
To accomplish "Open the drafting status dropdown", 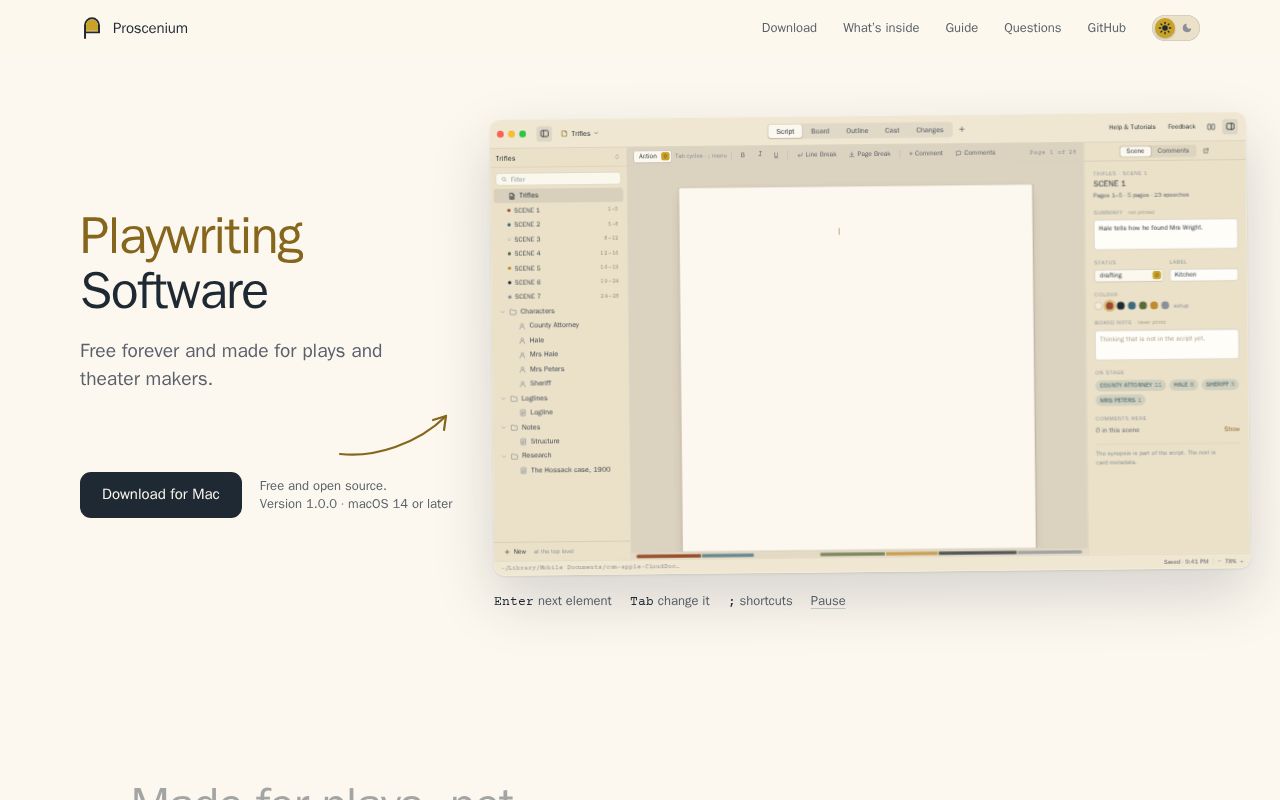I will point(1128,275).
